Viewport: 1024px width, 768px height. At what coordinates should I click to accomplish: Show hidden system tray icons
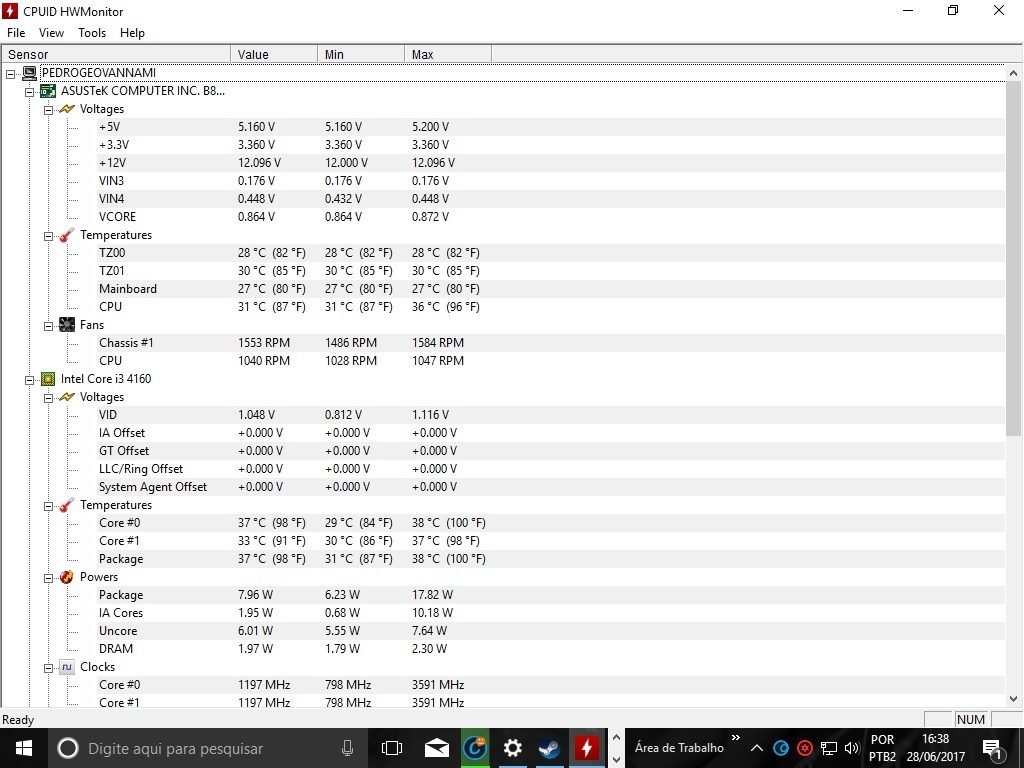click(x=756, y=748)
